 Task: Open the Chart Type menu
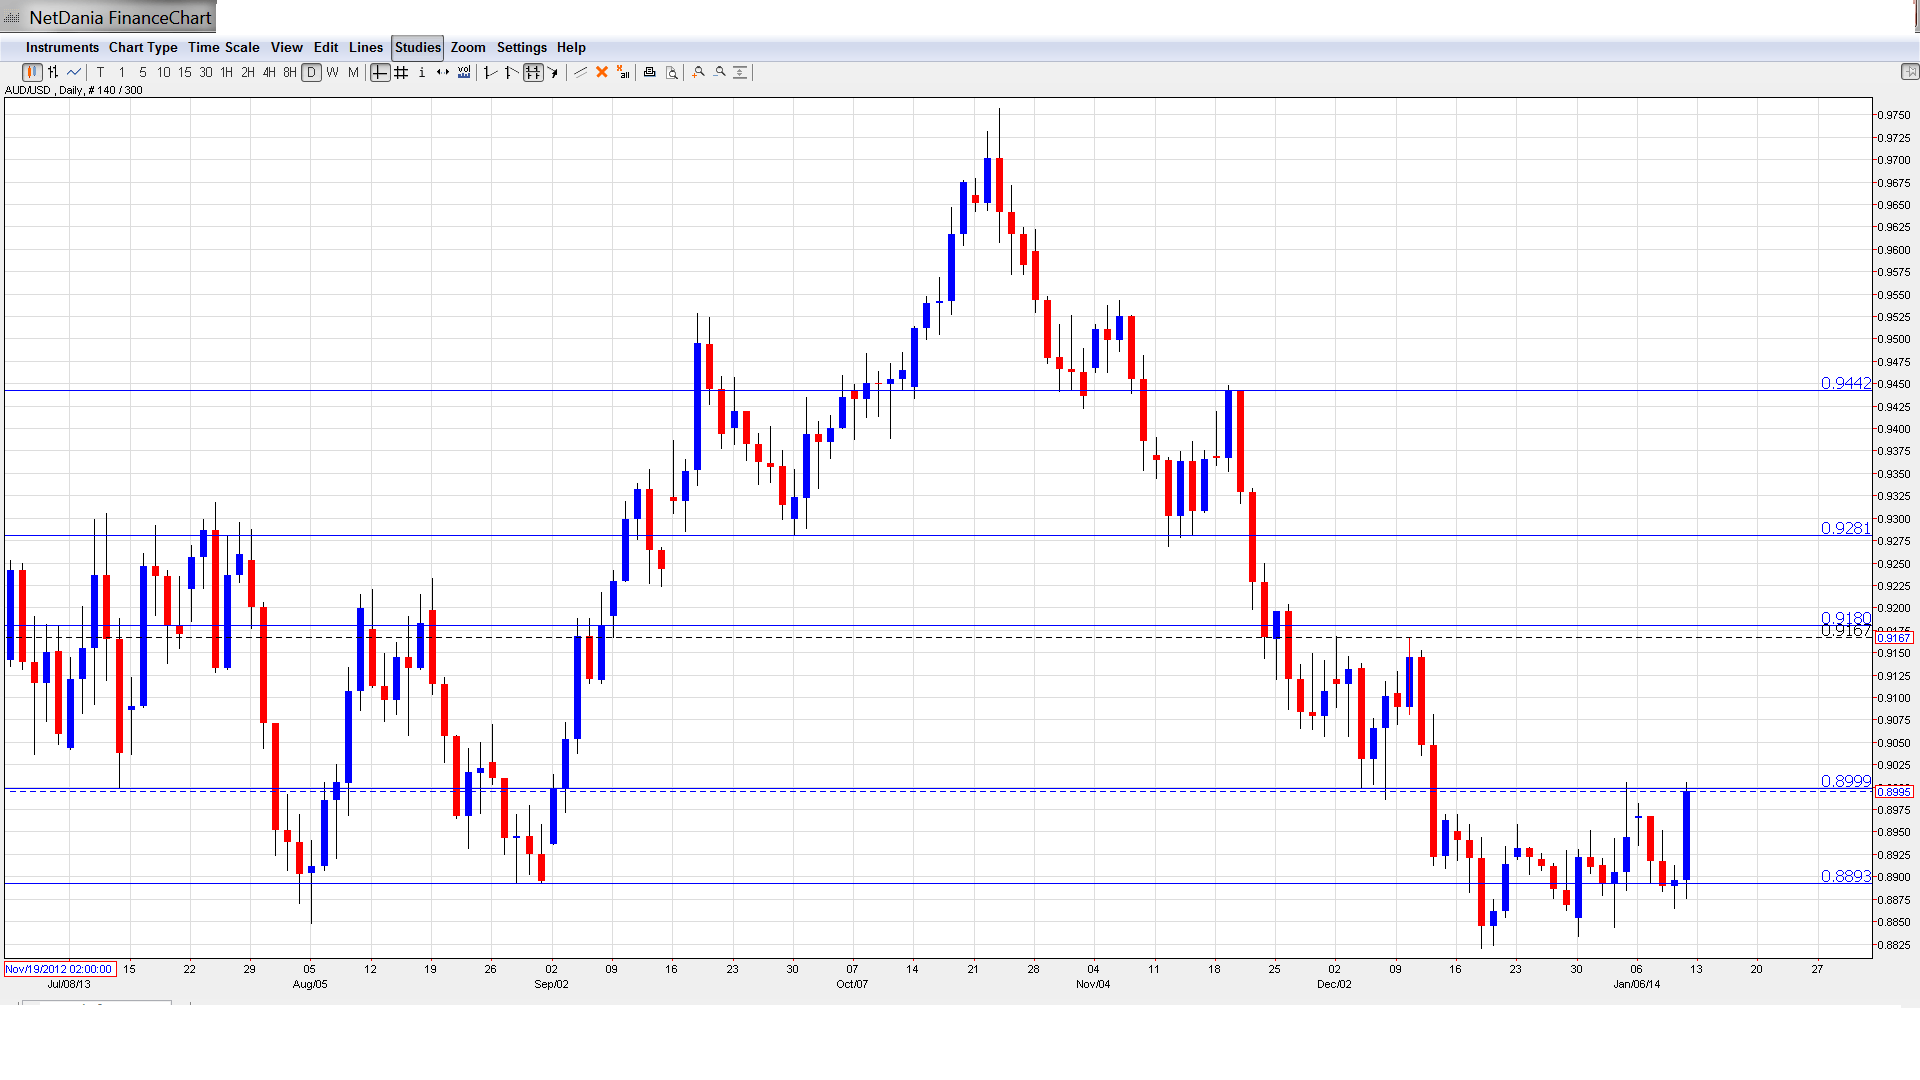[x=143, y=47]
